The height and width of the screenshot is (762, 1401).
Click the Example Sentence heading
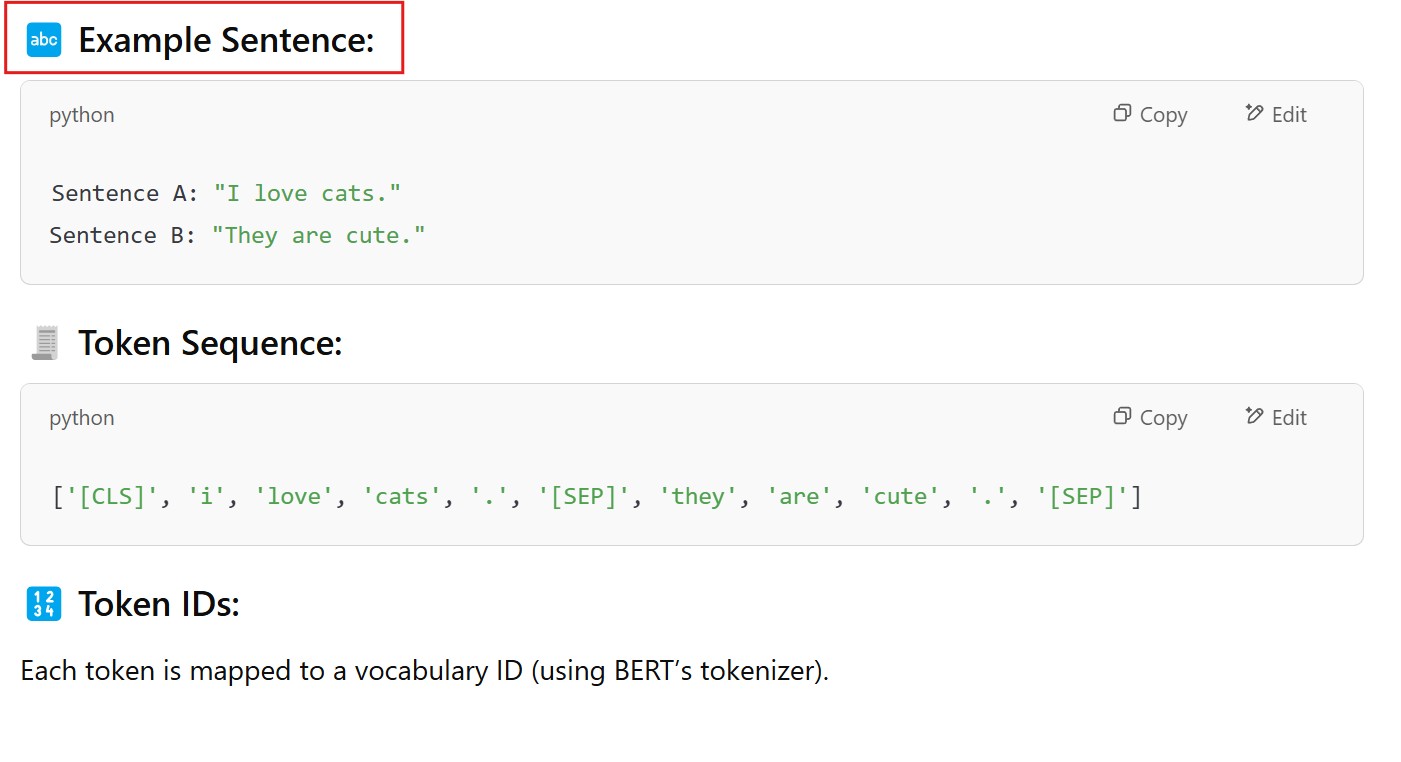pos(226,40)
